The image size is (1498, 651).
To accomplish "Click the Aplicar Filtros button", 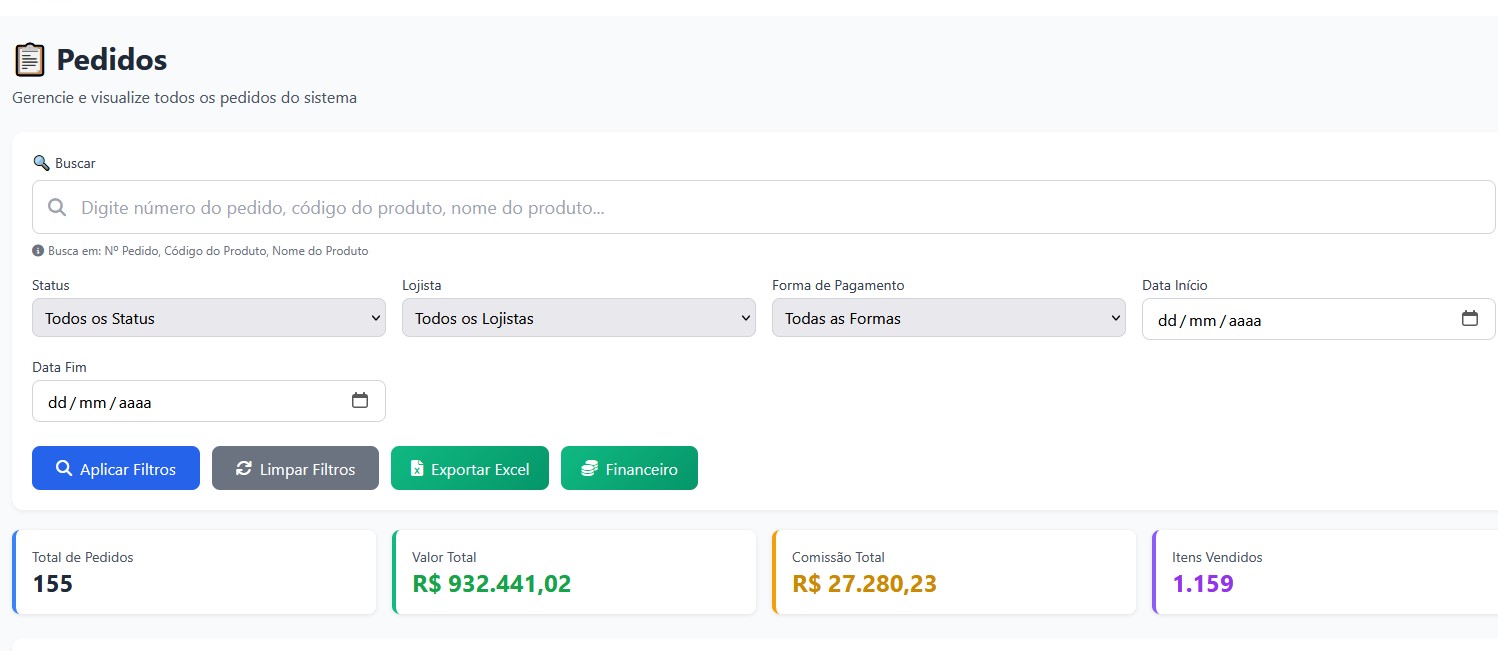I will pos(115,467).
